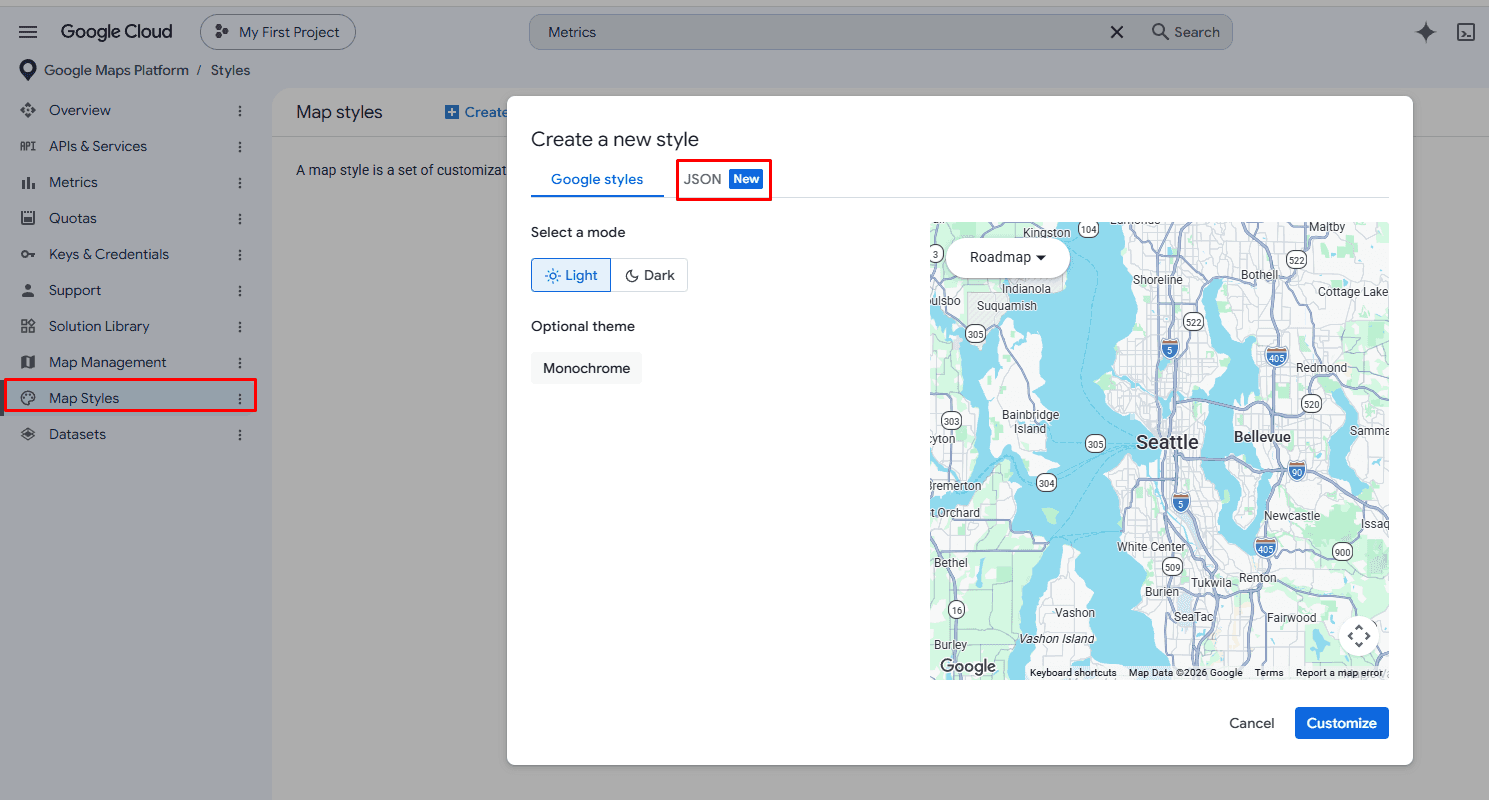Open Map Management in the sidebar

(x=108, y=362)
